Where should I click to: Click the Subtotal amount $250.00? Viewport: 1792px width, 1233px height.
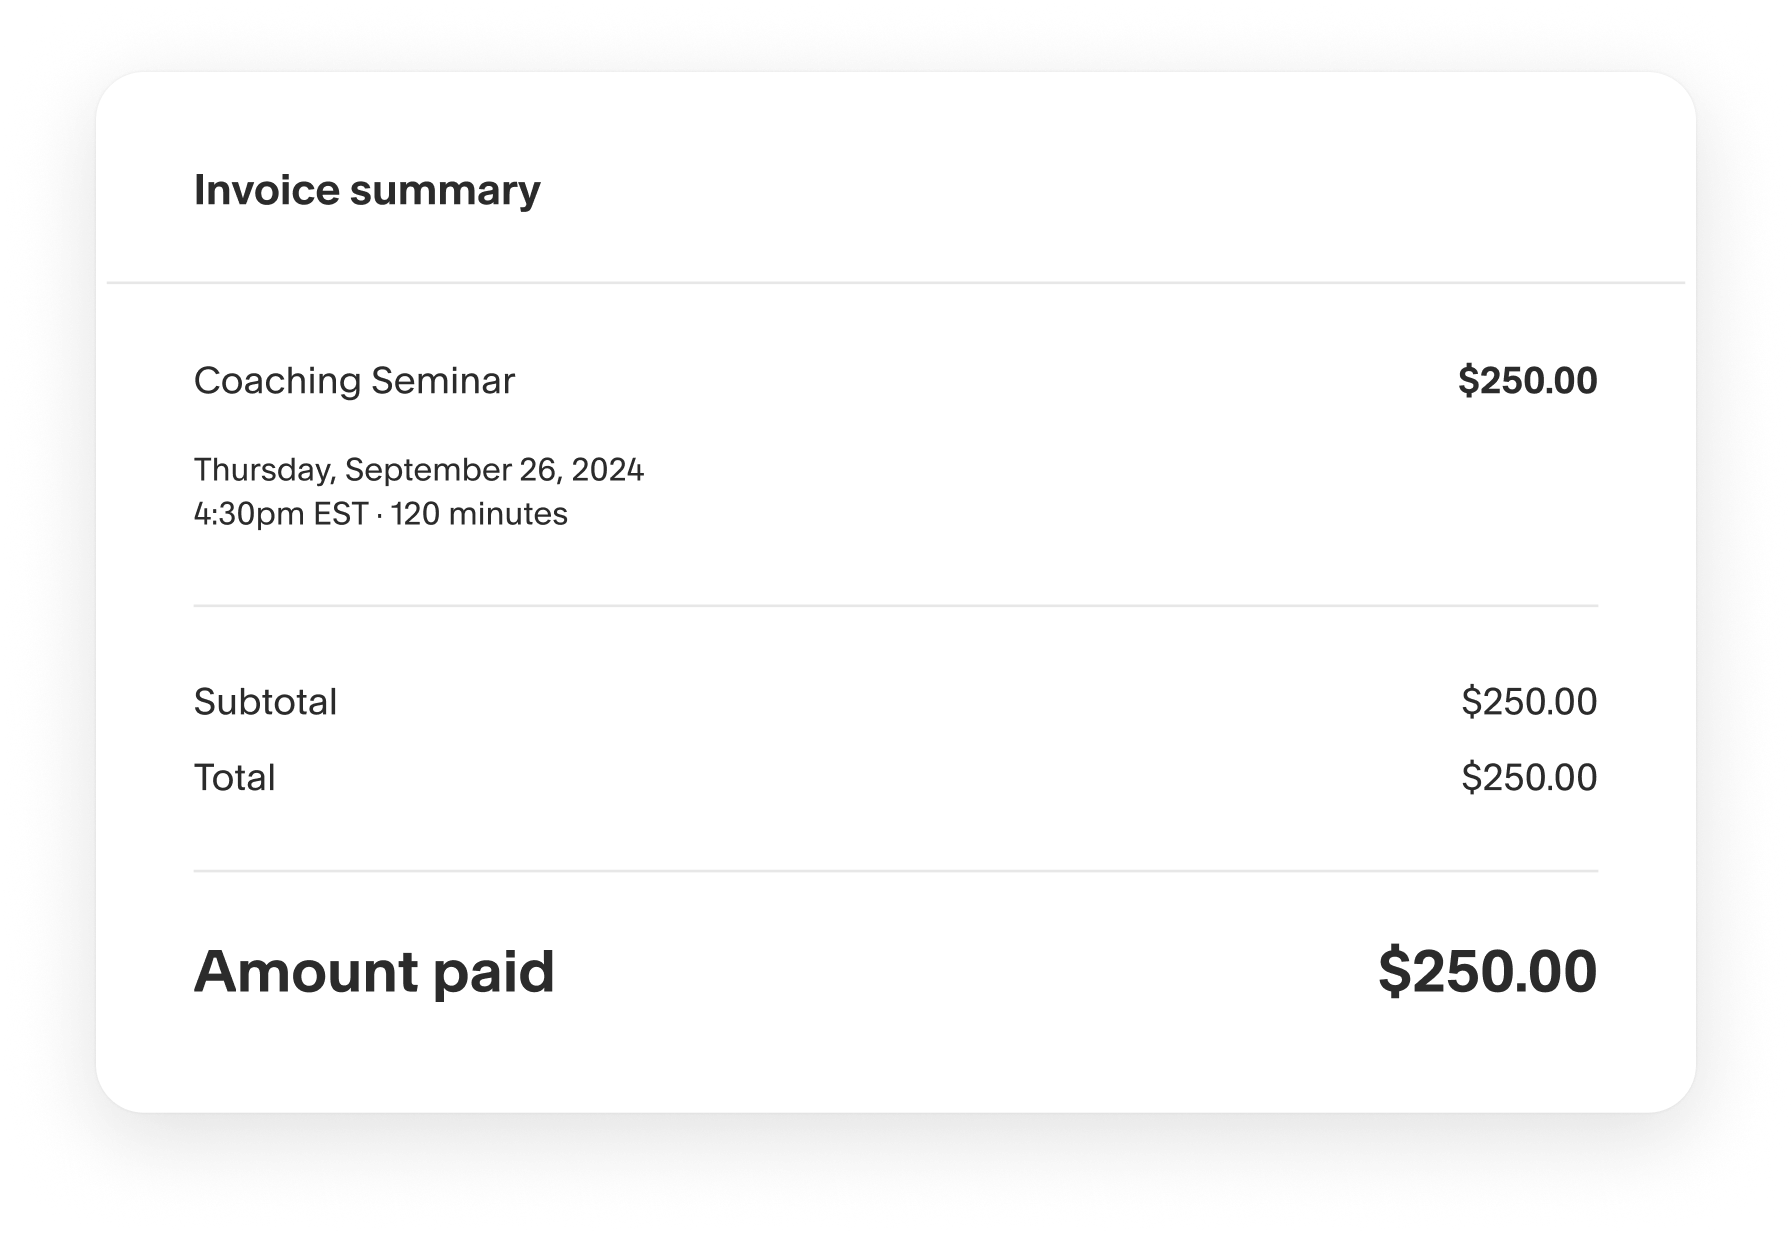point(1529,702)
